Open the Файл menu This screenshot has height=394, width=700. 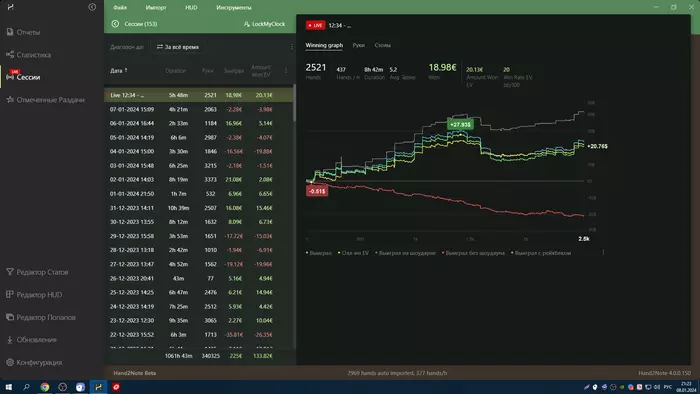click(120, 8)
